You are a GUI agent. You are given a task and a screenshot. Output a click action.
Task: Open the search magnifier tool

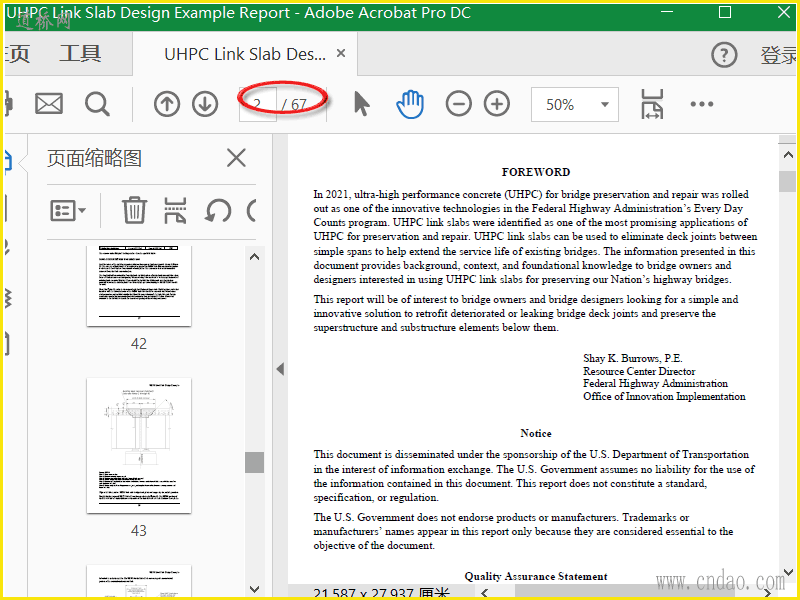click(96, 104)
